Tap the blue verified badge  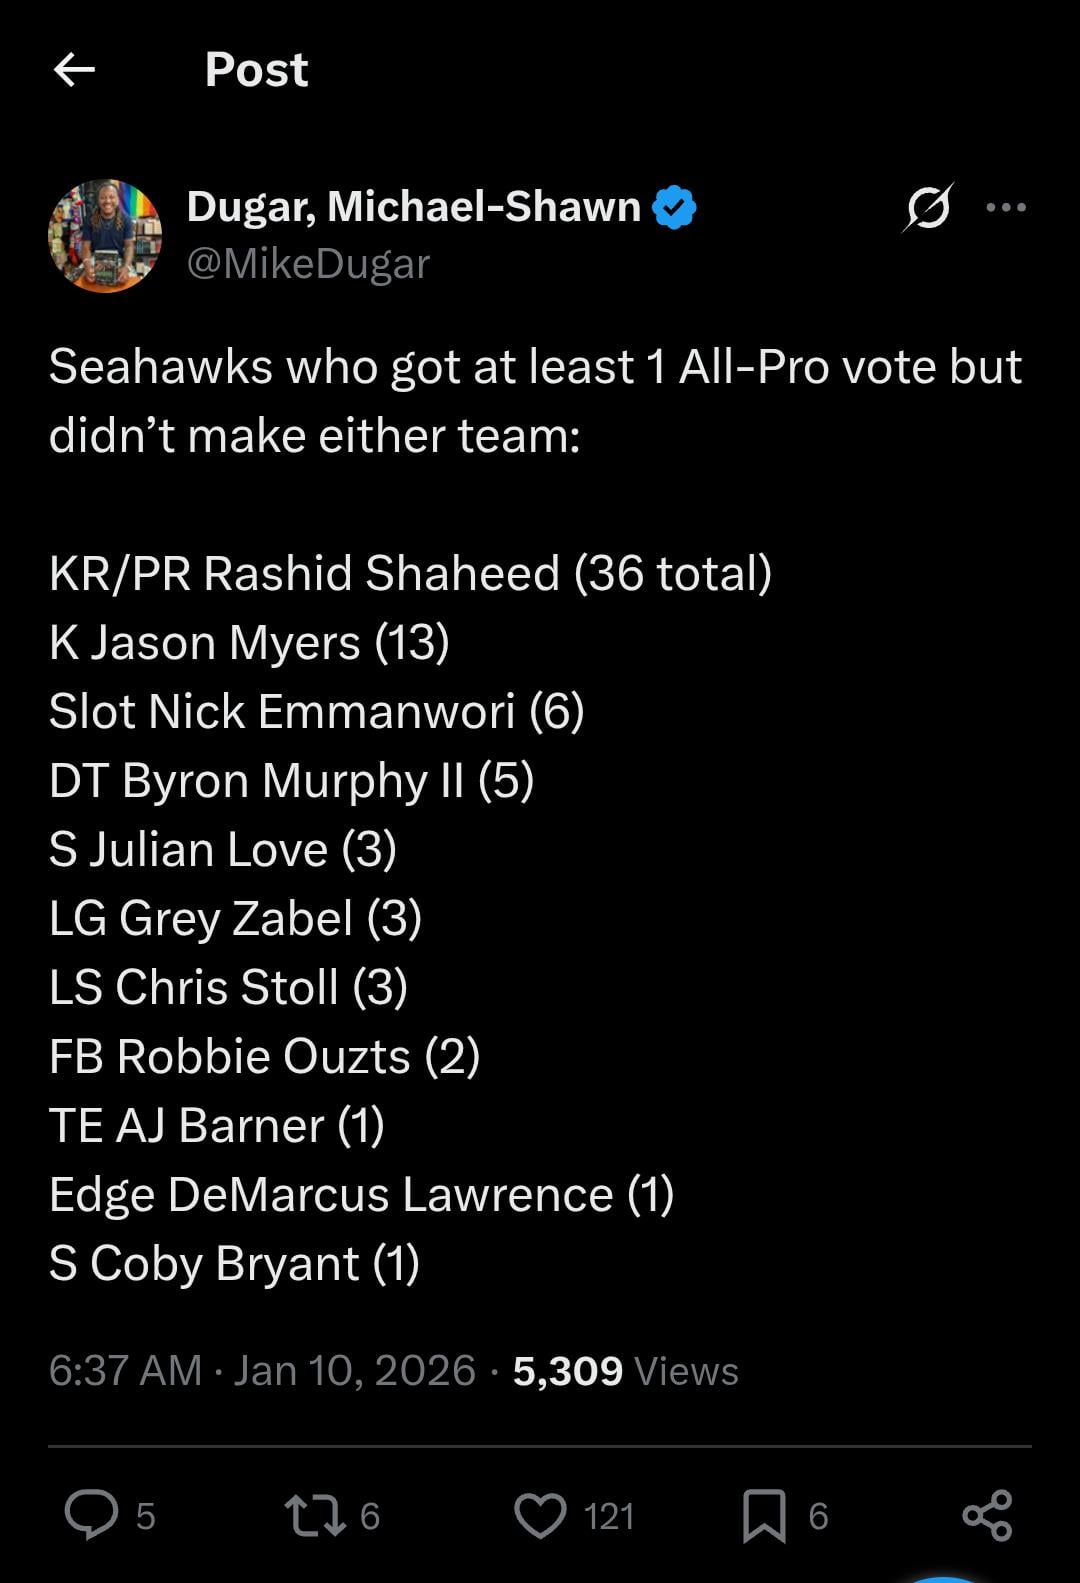tap(674, 207)
